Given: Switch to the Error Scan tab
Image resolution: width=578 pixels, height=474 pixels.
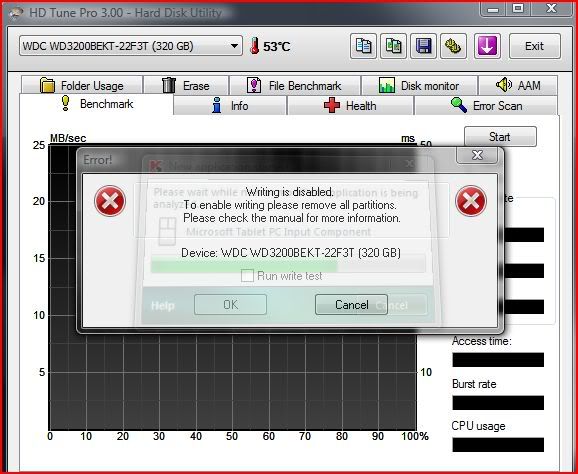Looking at the screenshot, I should point(486,106).
